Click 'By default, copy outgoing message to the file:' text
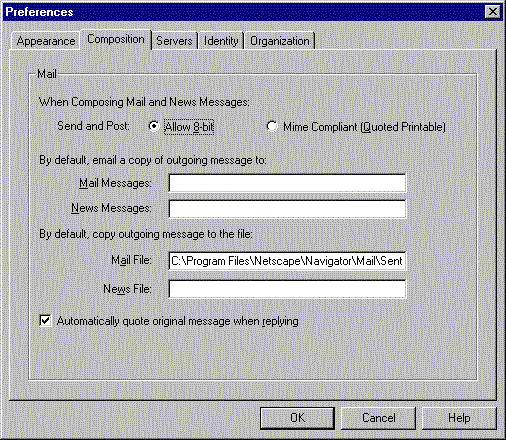Image resolution: width=506 pixels, height=440 pixels. tap(146, 234)
